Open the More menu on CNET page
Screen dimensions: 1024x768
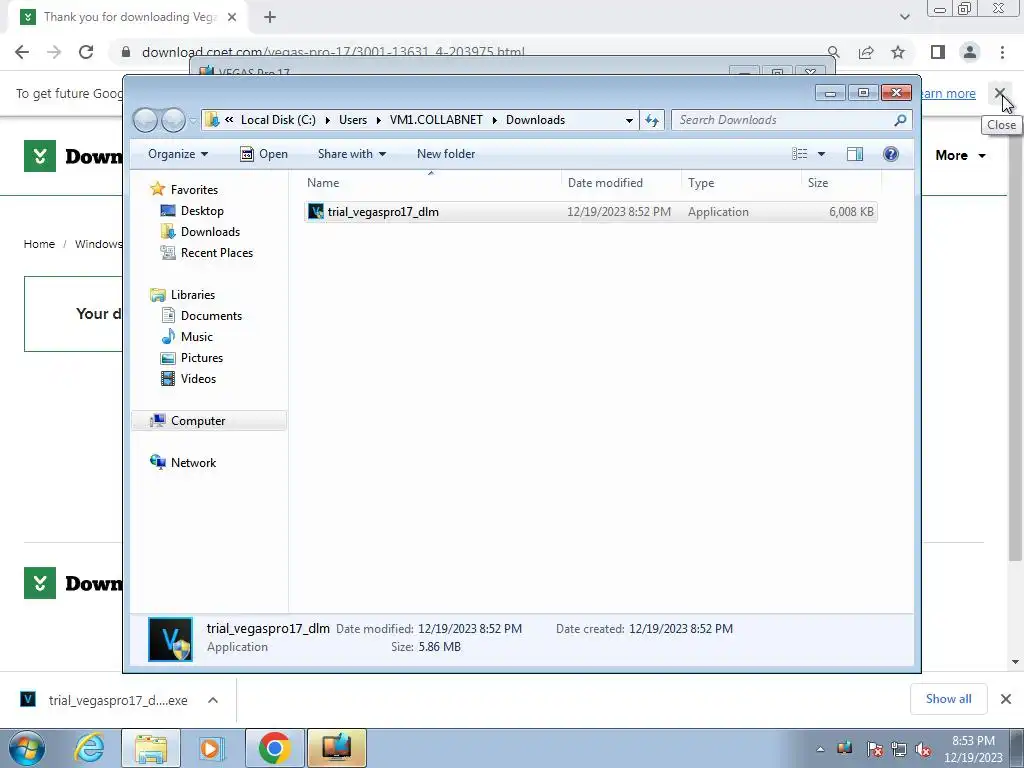point(960,155)
